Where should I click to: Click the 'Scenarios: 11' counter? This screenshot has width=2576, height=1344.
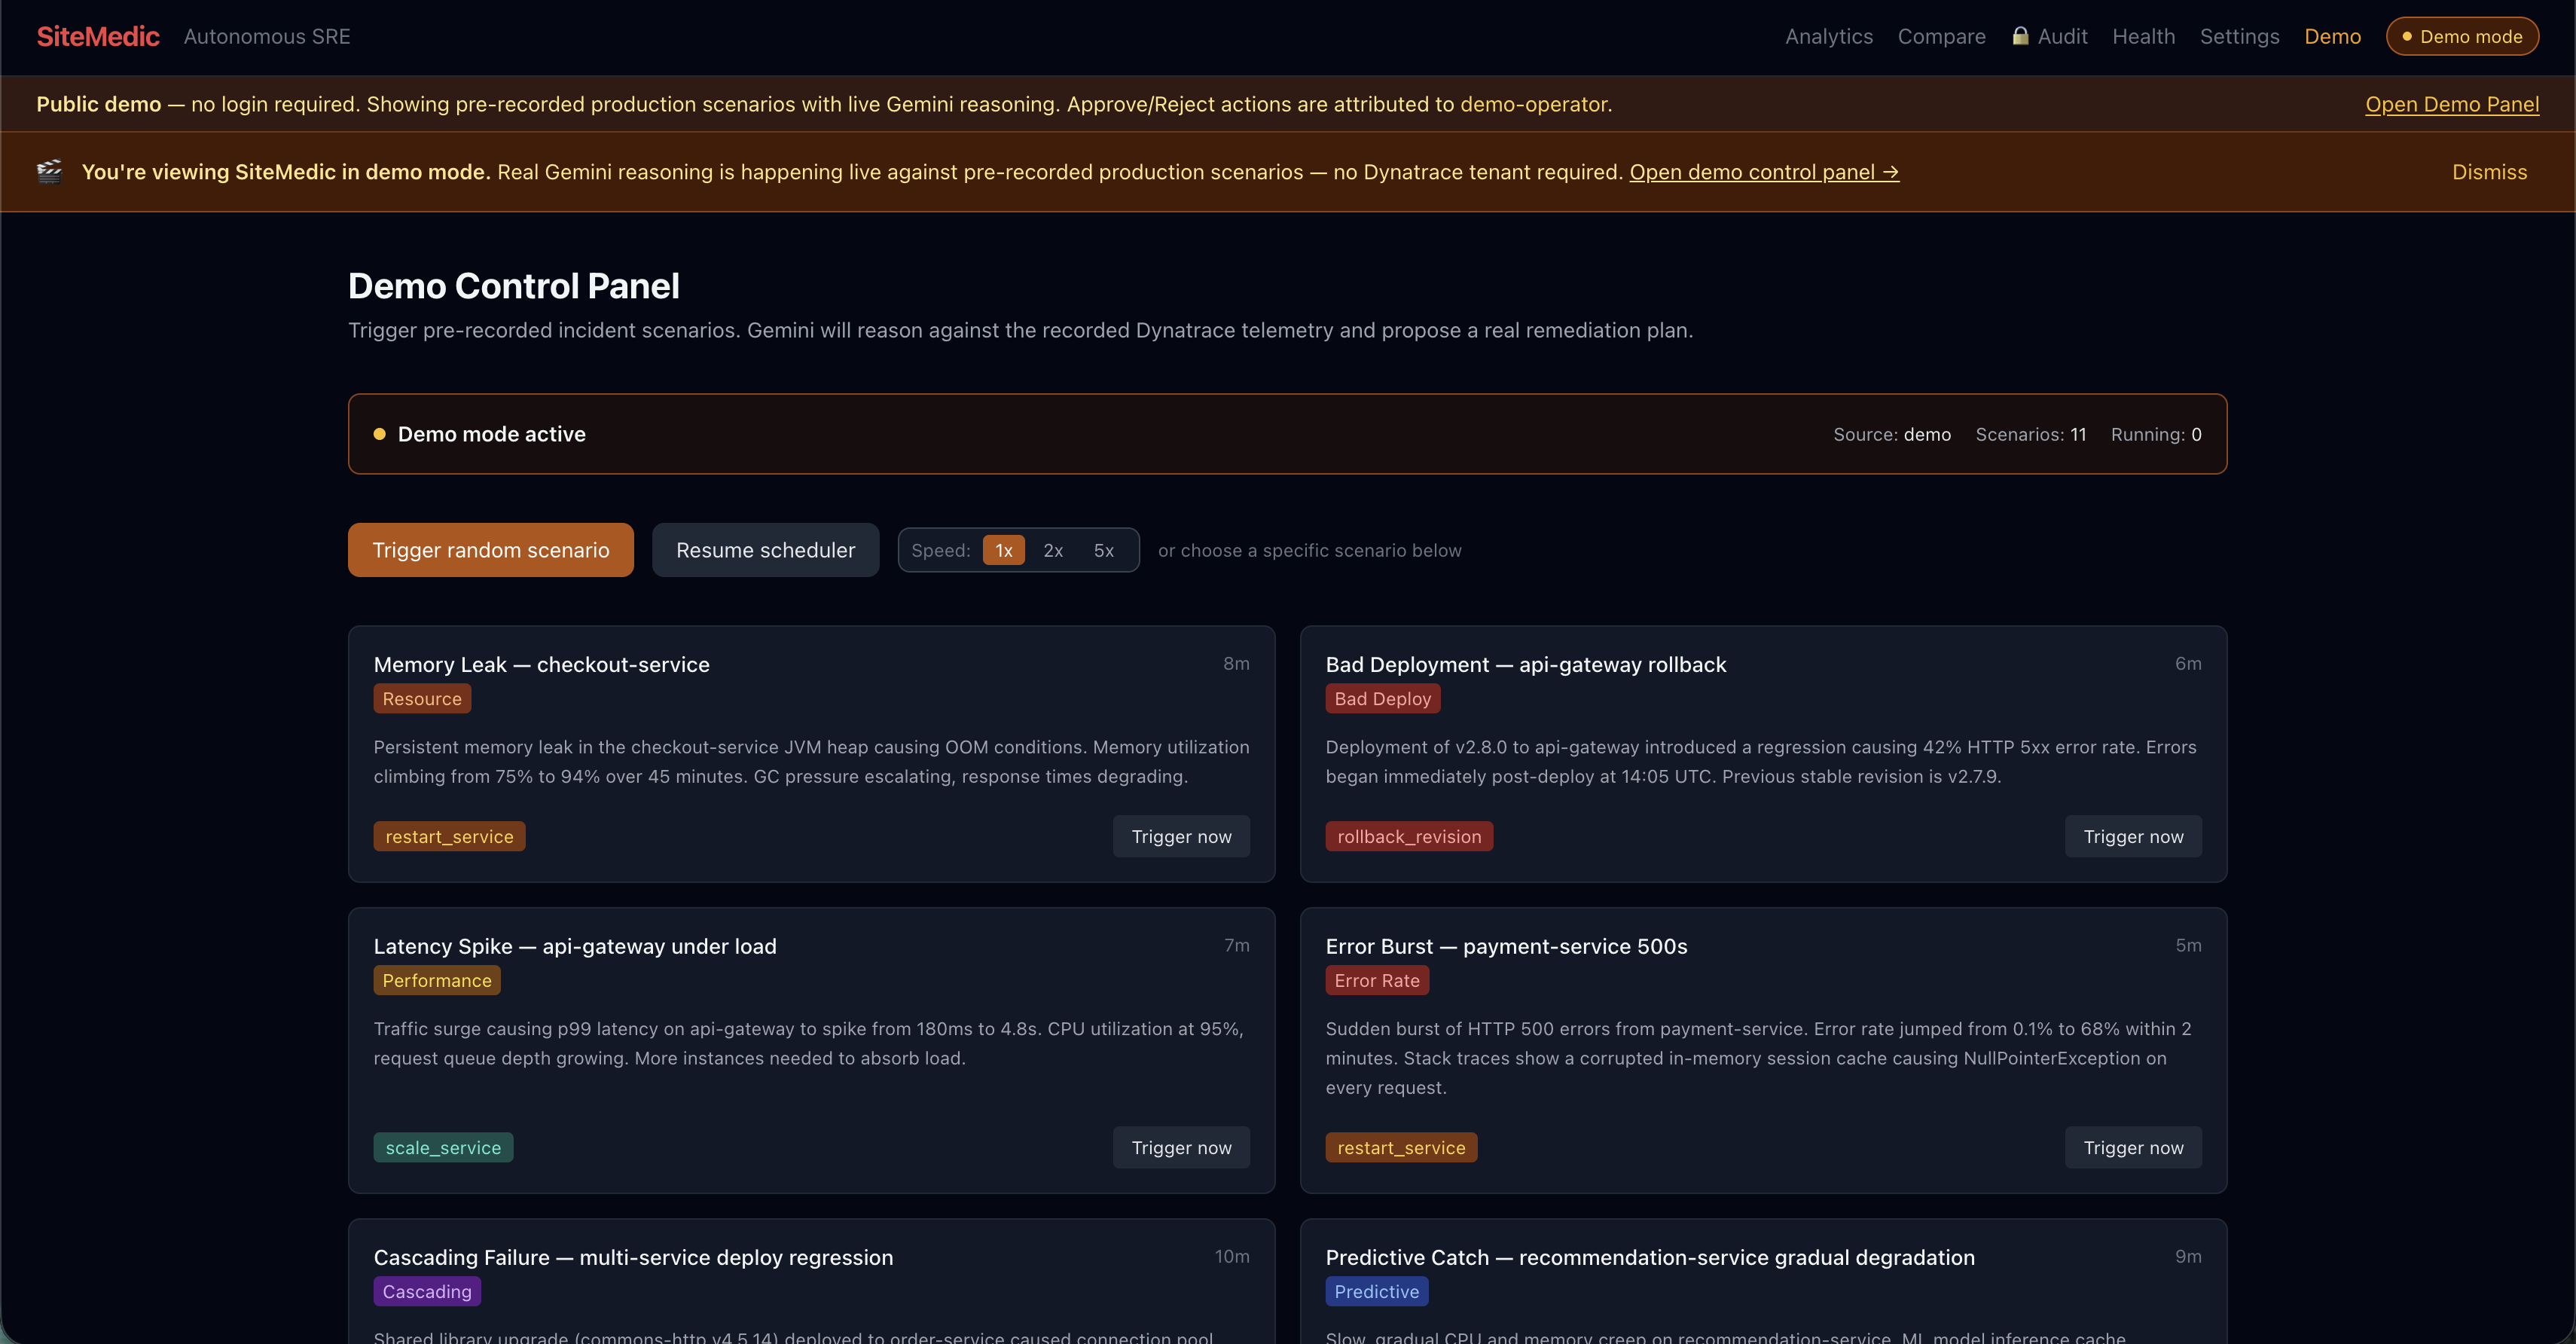2031,434
